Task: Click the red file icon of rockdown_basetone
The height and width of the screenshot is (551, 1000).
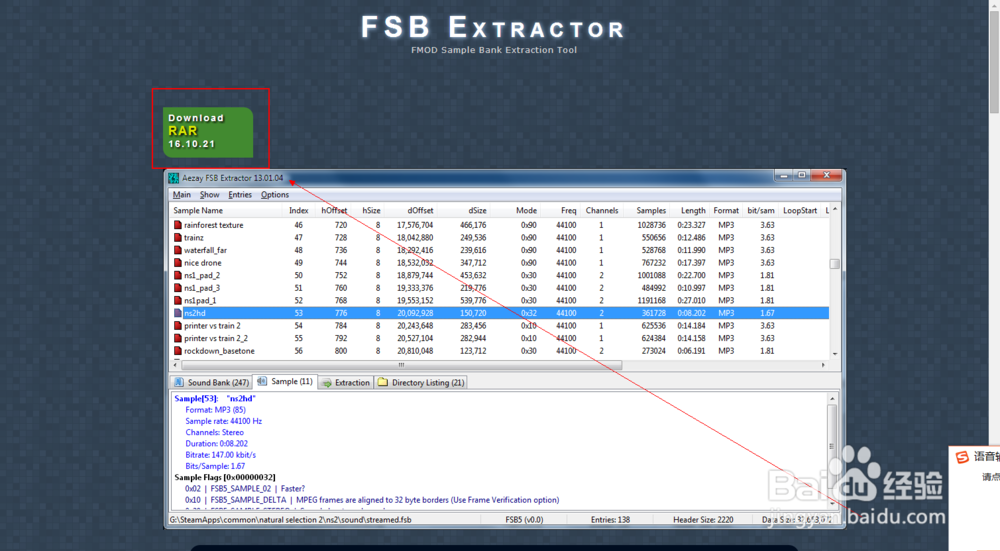Action: [x=178, y=350]
